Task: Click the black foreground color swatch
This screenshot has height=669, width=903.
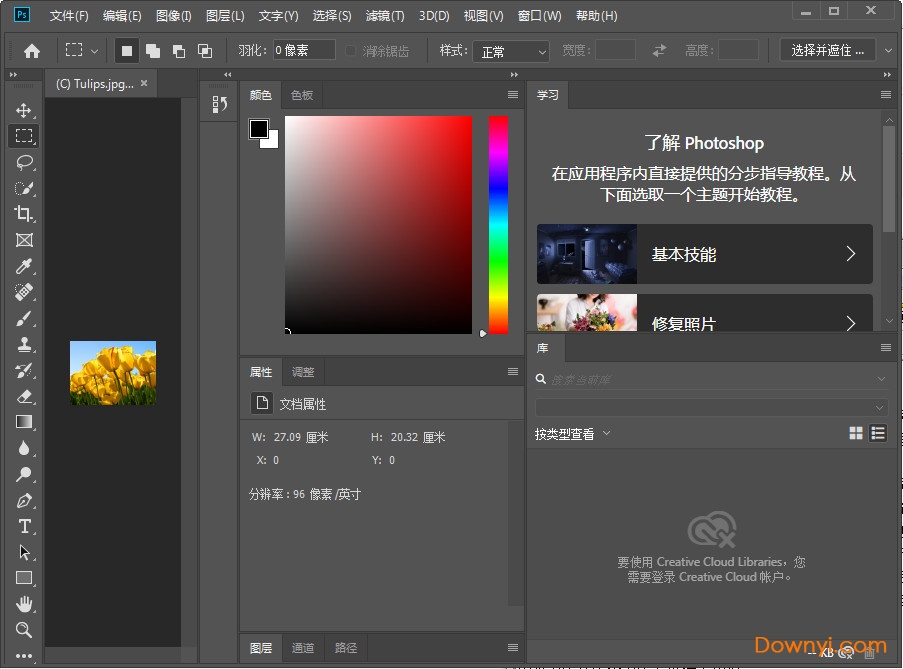Action: [259, 129]
